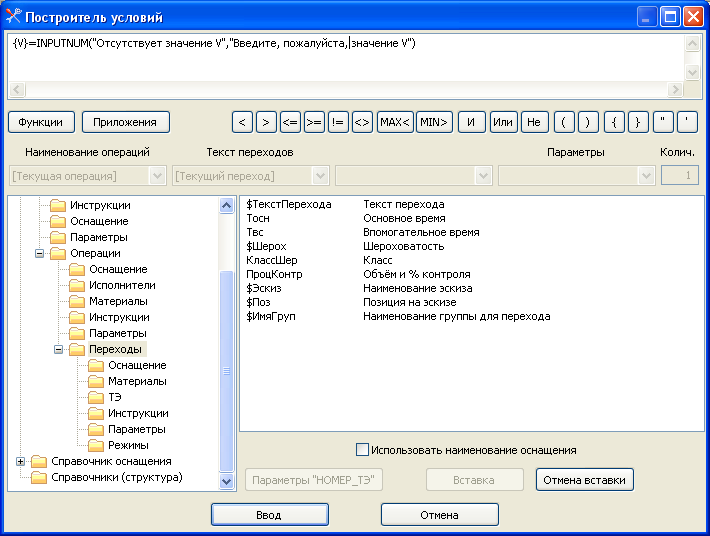710x536 pixels.
Task: Click the != not-equal operator button
Action: click(338, 122)
